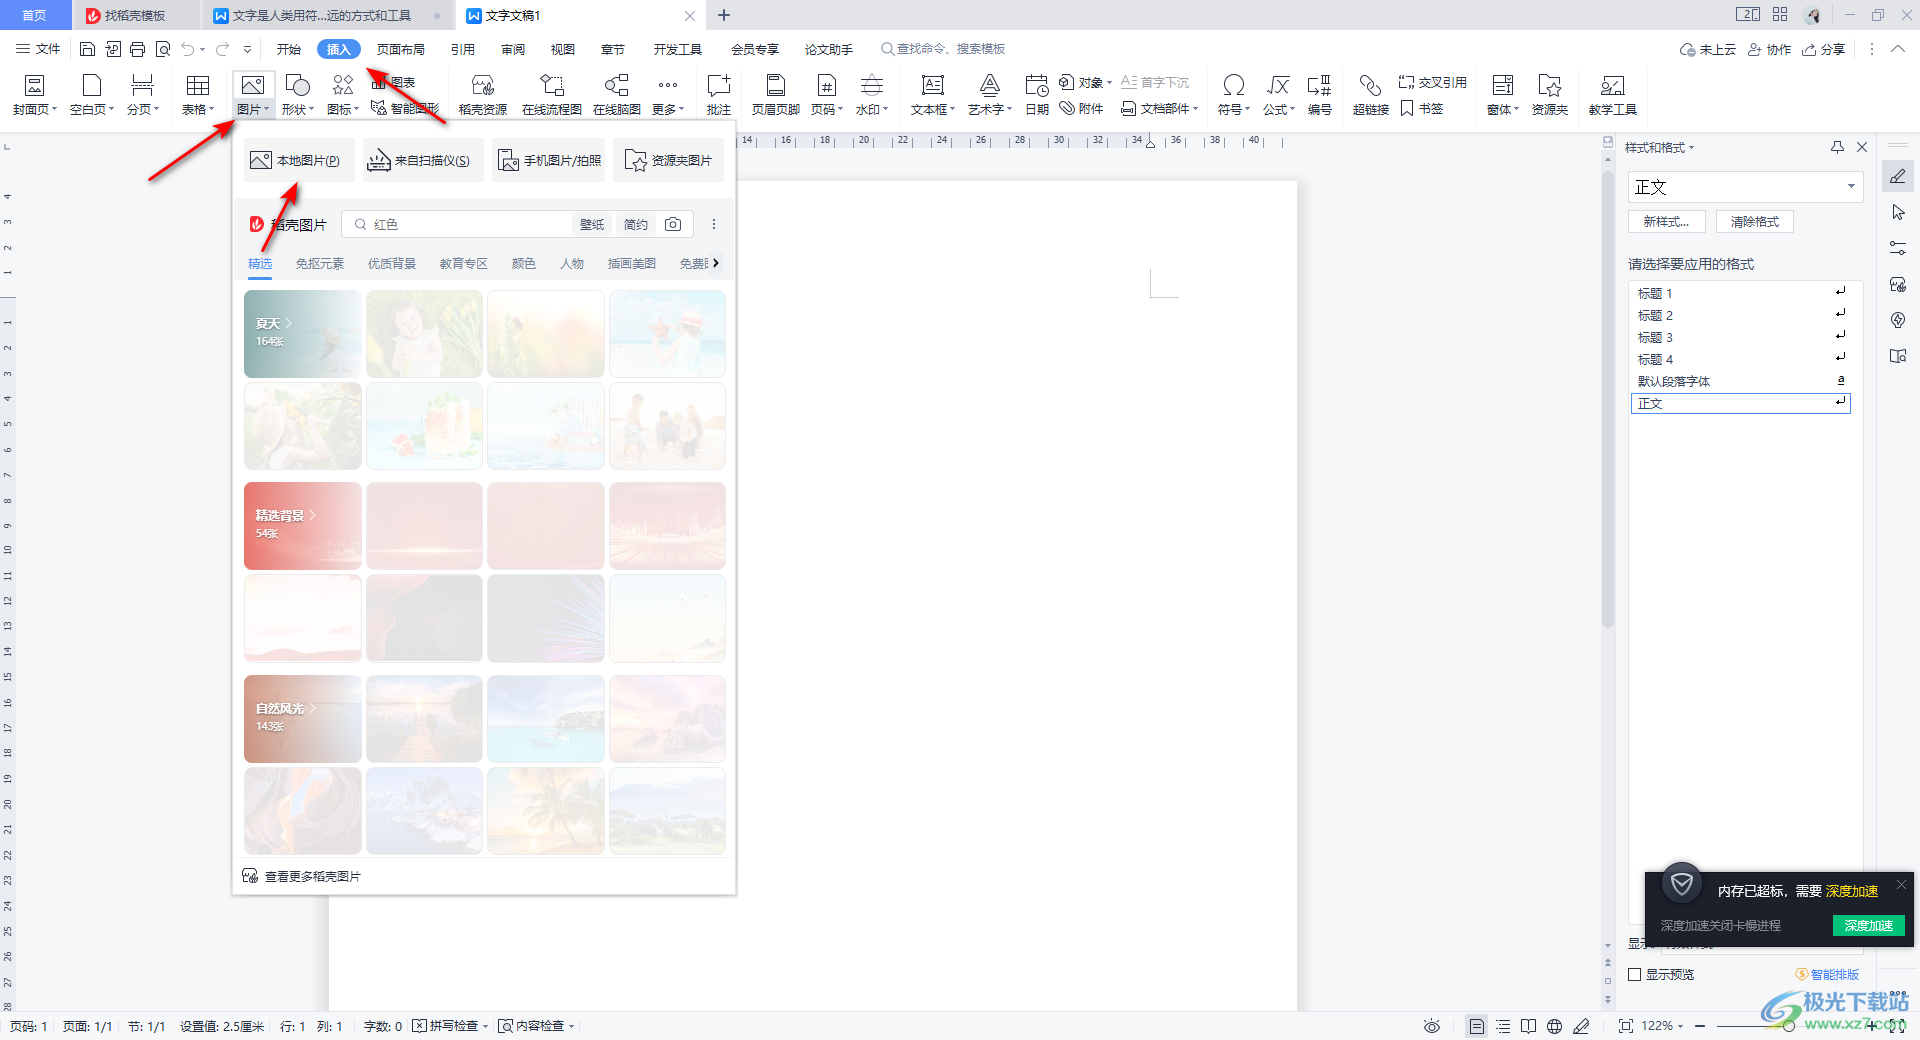Switch to reading layout view in status bar

[x=1528, y=1026]
